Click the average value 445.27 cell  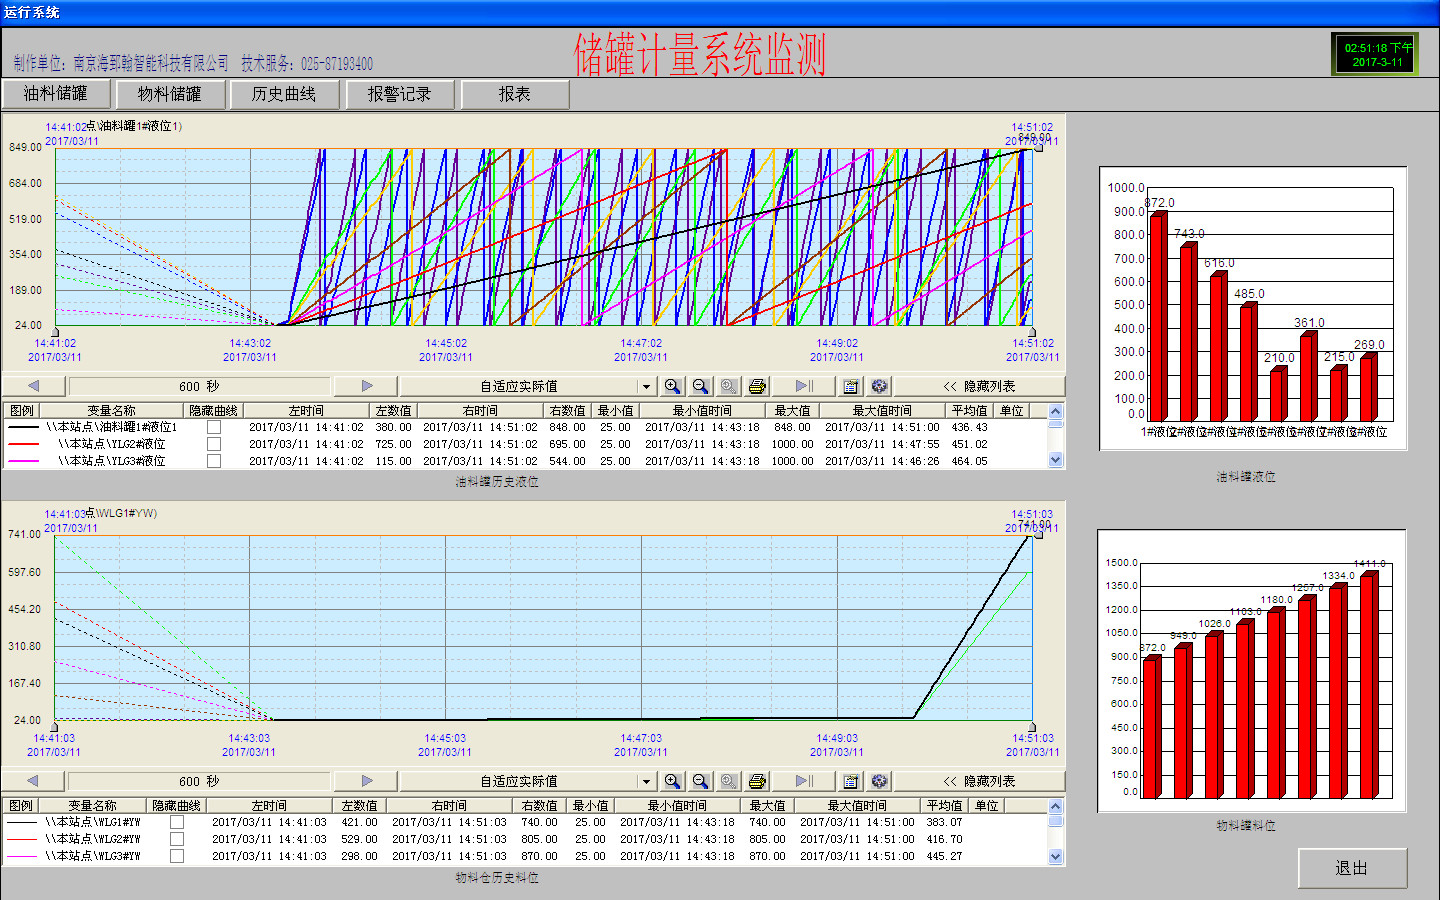pyautogui.click(x=944, y=856)
